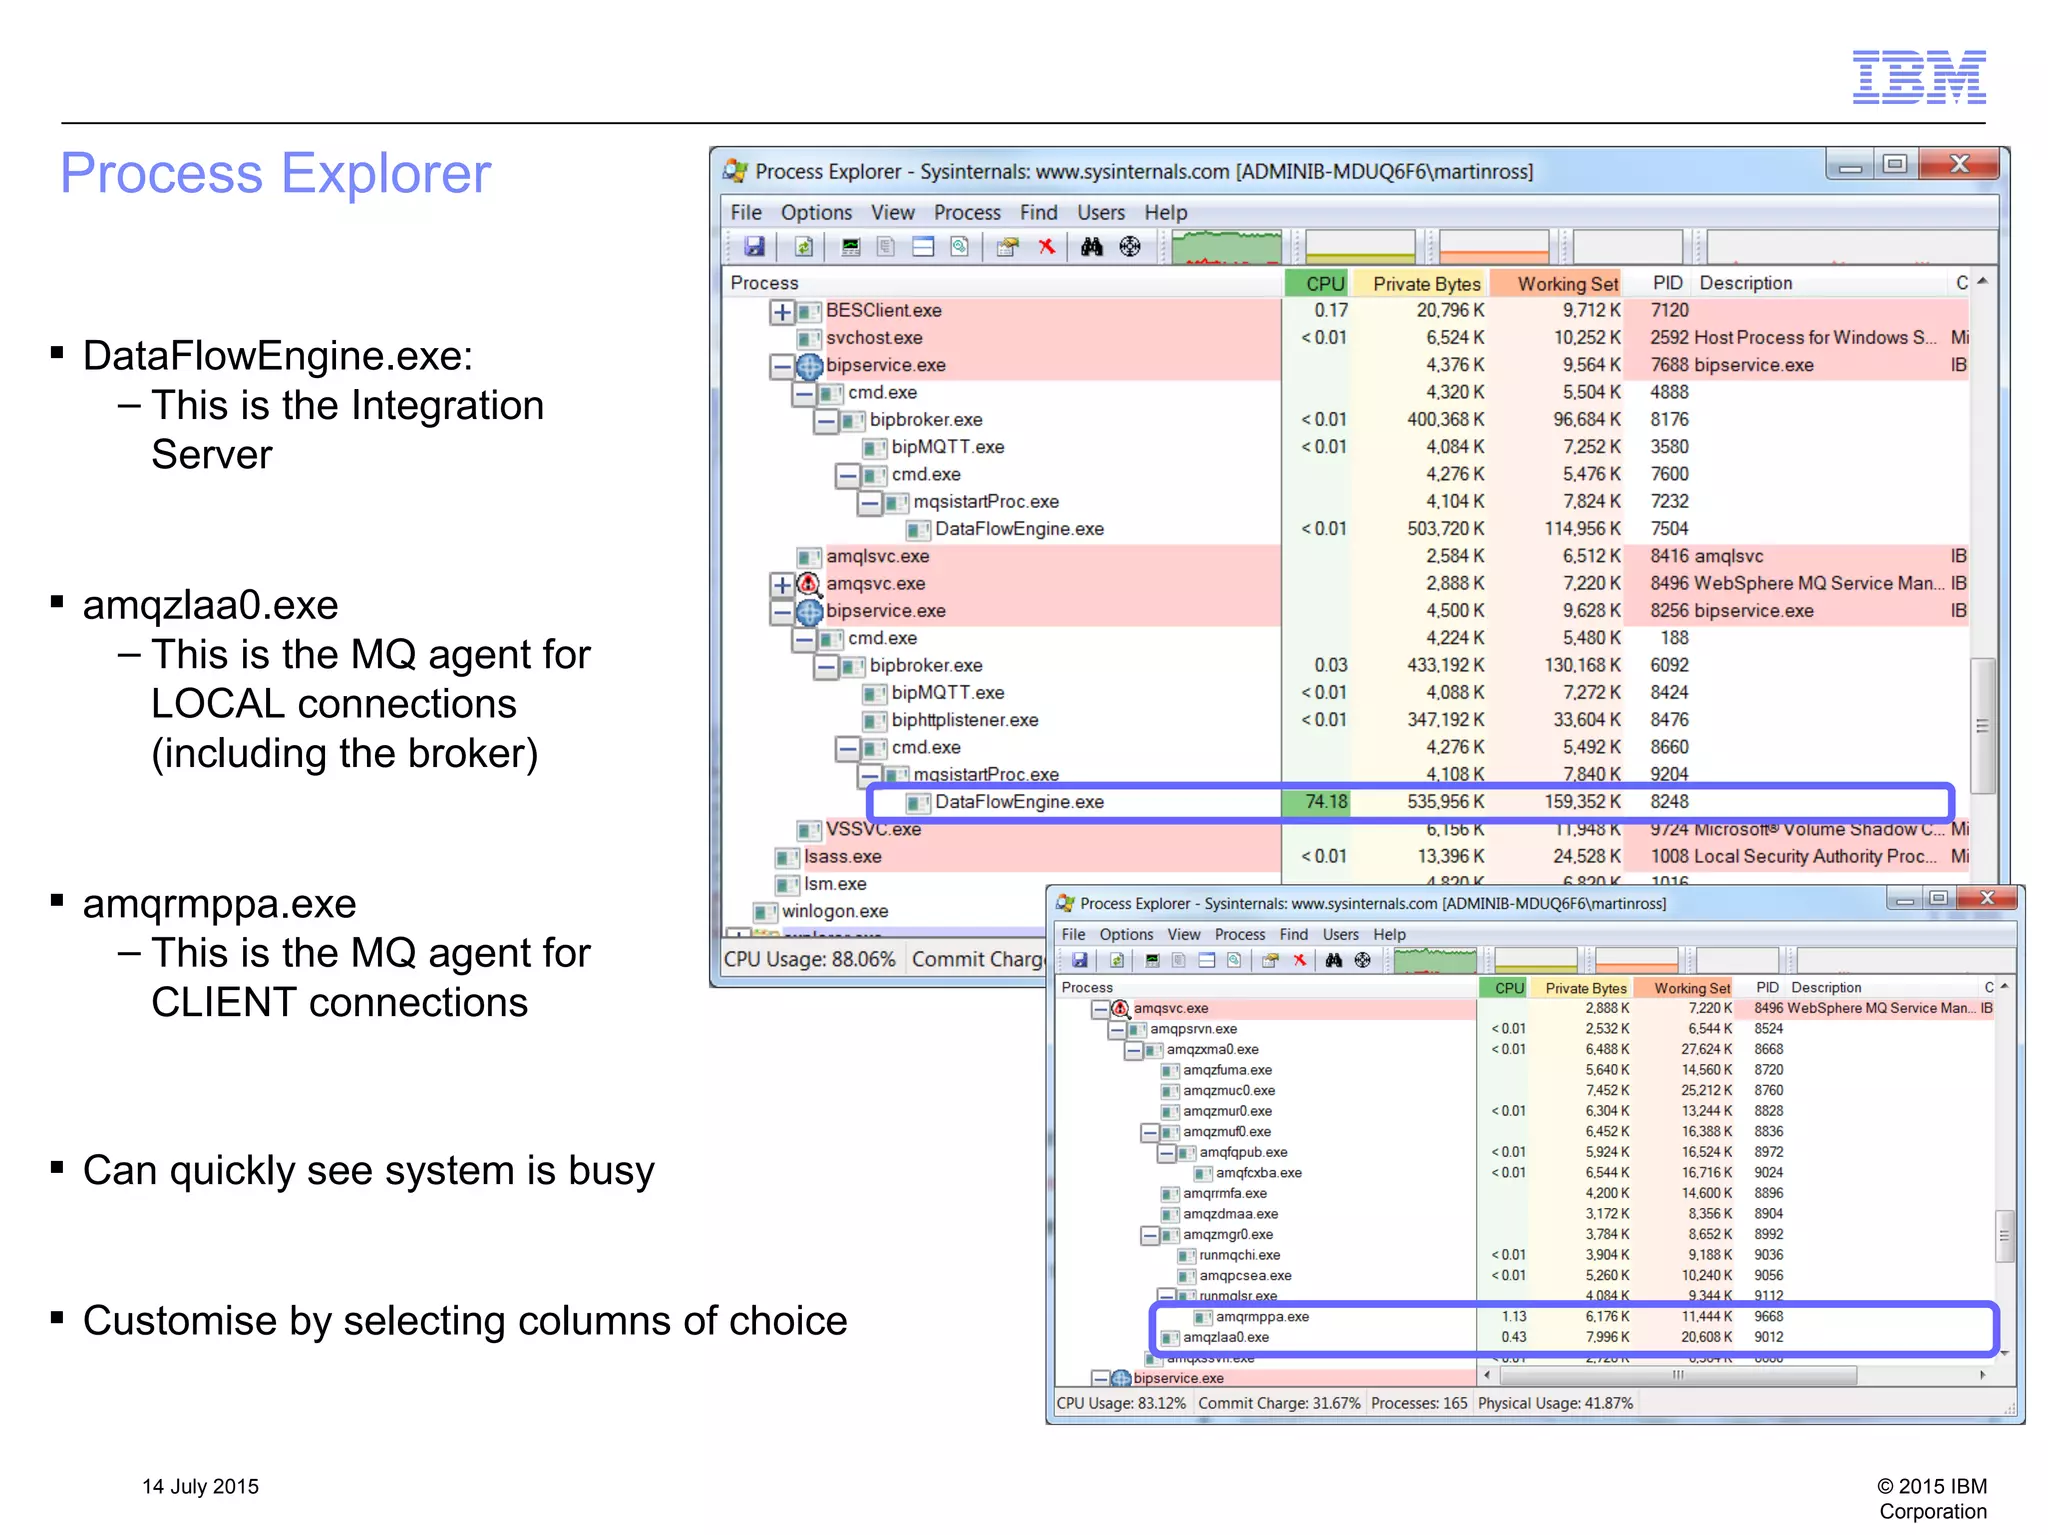Image resolution: width=2048 pixels, height=1535 pixels.
Task: Collapse bipbroker.exe PID 6092 node
Action: click(826, 666)
